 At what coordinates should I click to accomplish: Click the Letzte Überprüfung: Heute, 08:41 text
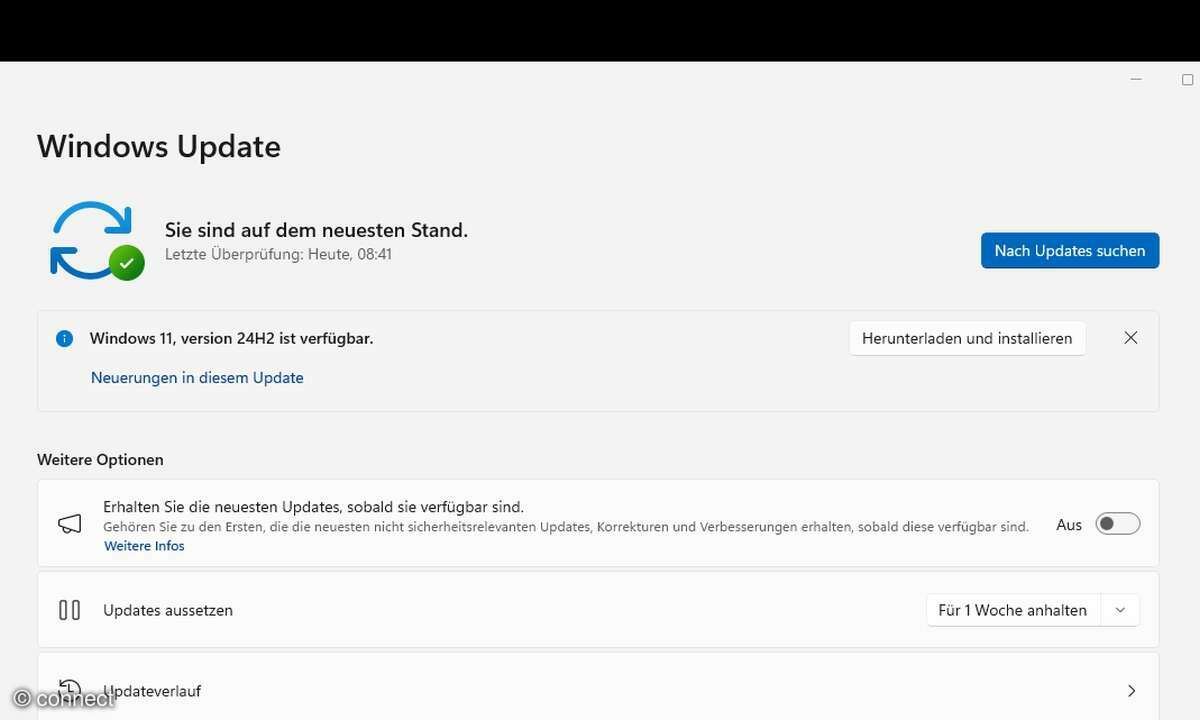(x=278, y=255)
